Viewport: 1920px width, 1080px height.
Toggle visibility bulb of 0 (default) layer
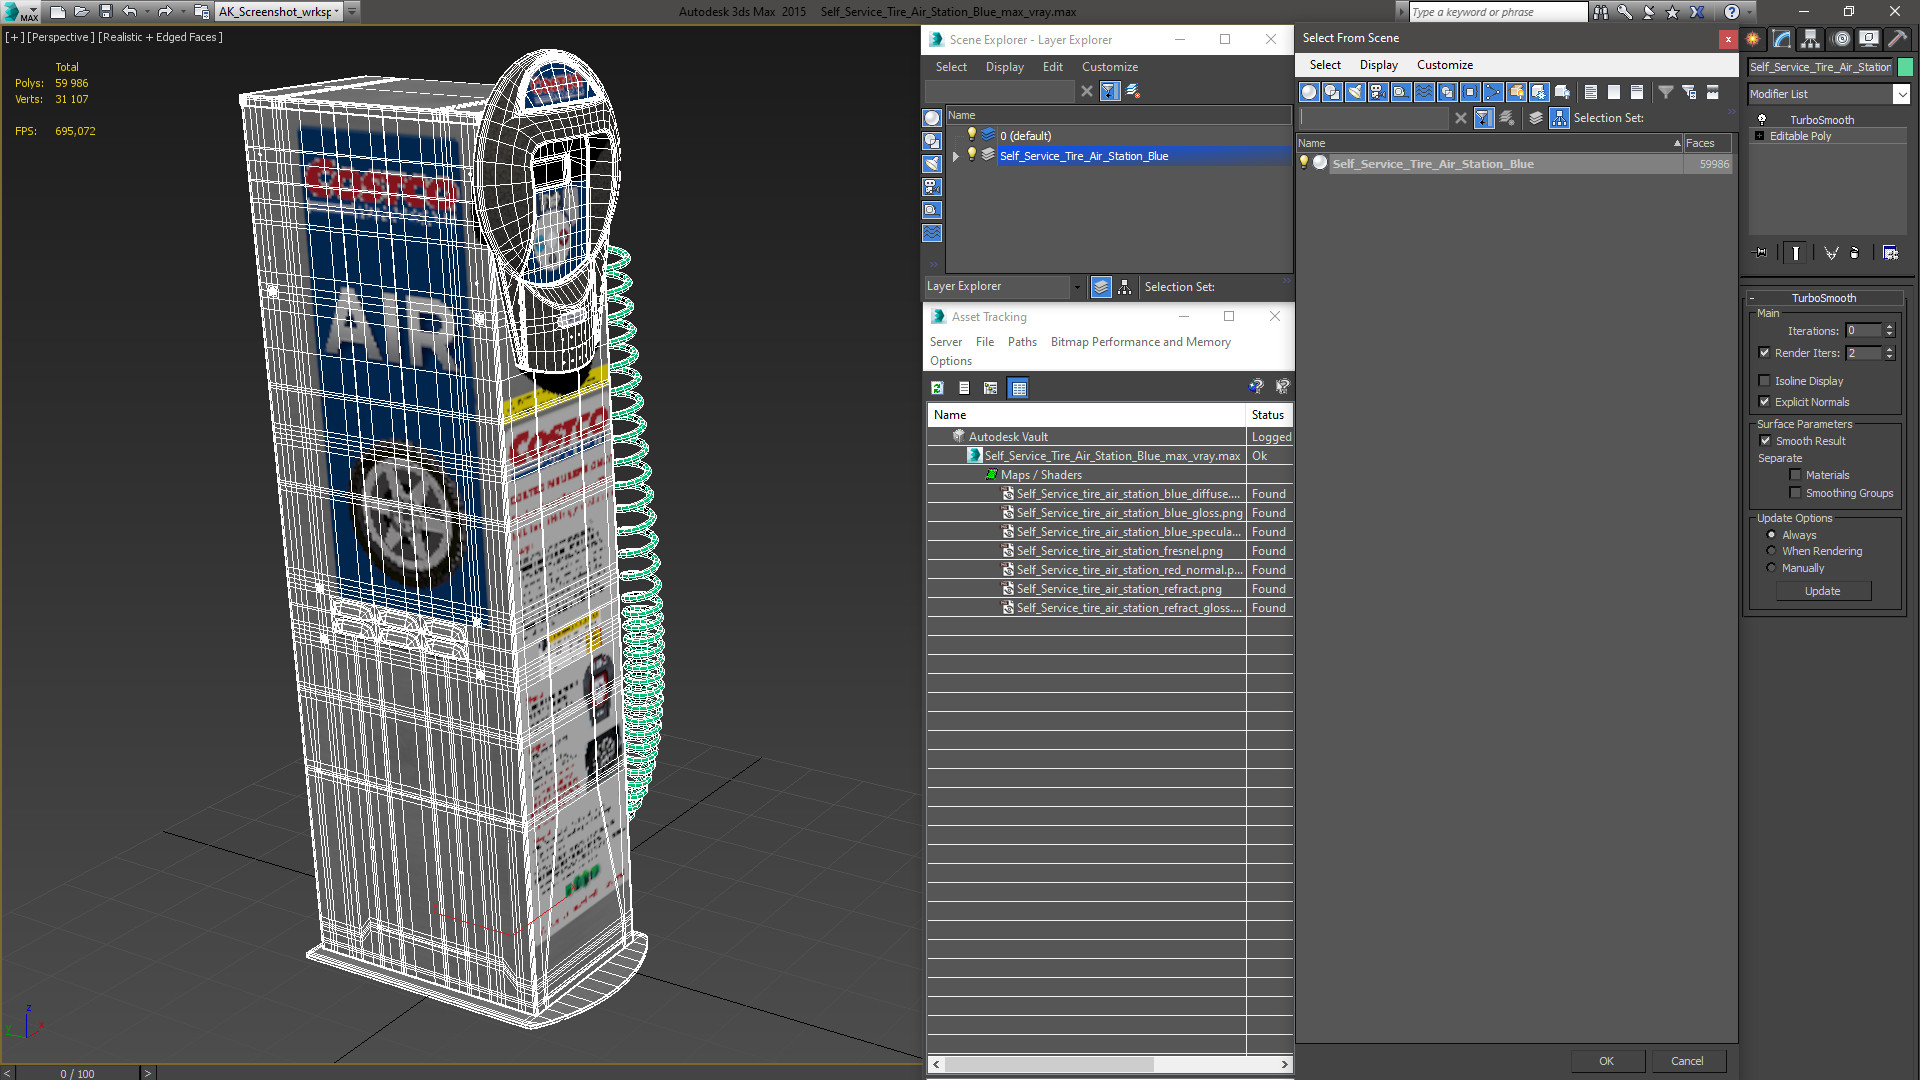pyautogui.click(x=971, y=135)
